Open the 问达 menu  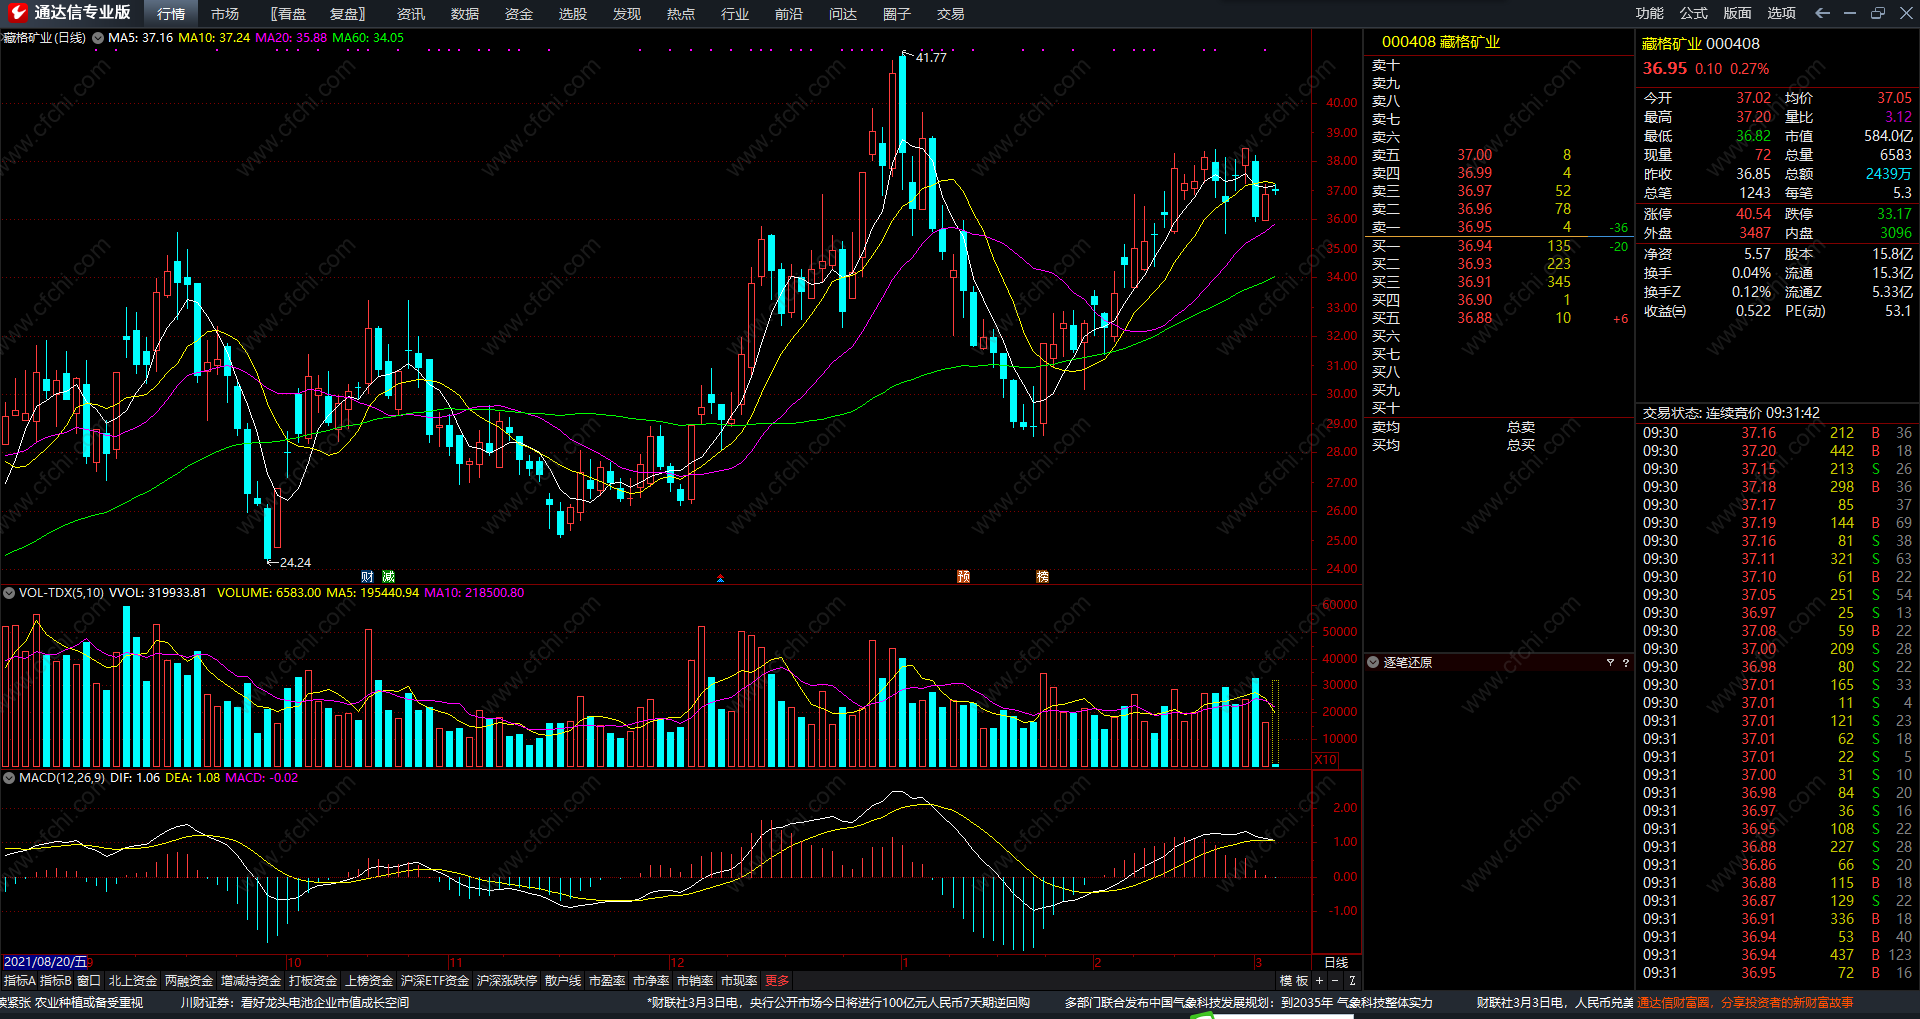[x=843, y=14]
